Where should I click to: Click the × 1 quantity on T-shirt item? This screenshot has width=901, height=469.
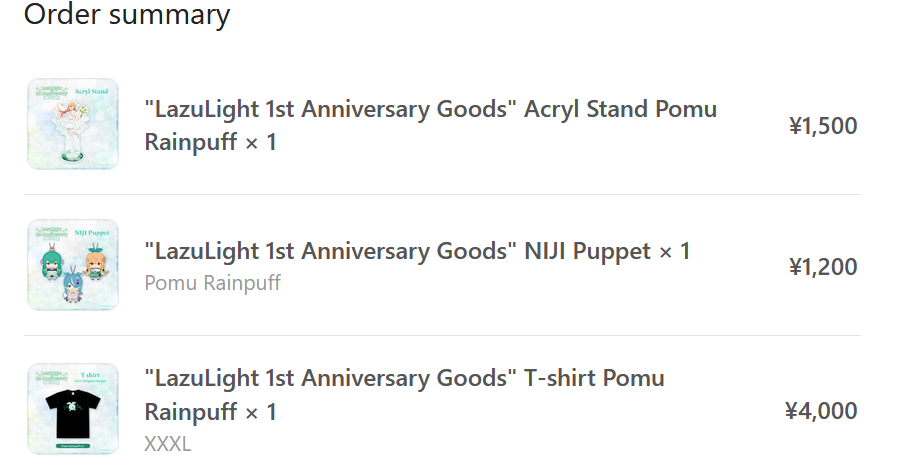[x=261, y=412]
